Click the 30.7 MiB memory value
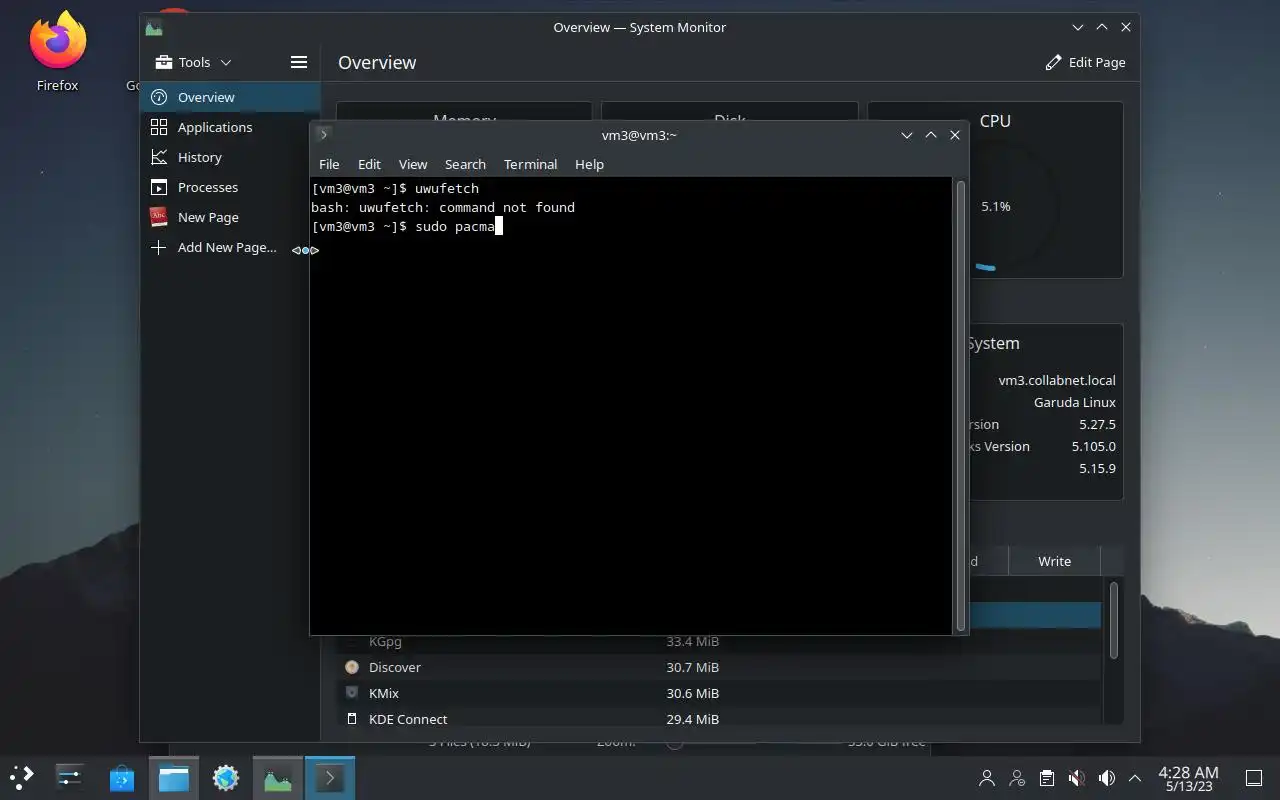The width and height of the screenshot is (1280, 800). tap(693, 667)
